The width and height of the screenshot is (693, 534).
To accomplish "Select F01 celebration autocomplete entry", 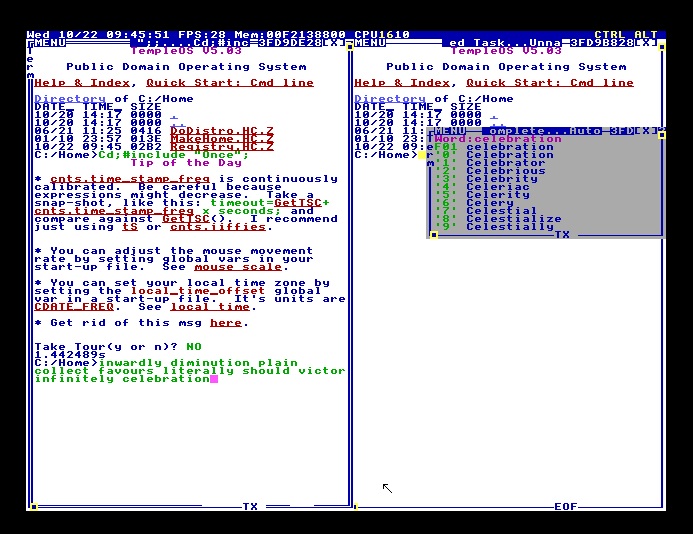I will pos(494,147).
